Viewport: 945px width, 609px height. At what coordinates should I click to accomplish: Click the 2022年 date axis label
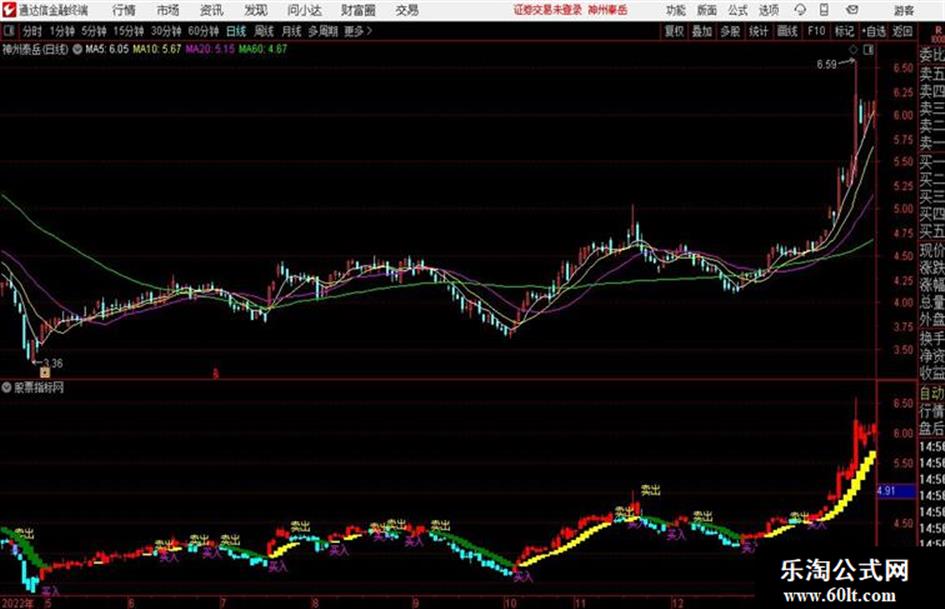coord(17,603)
